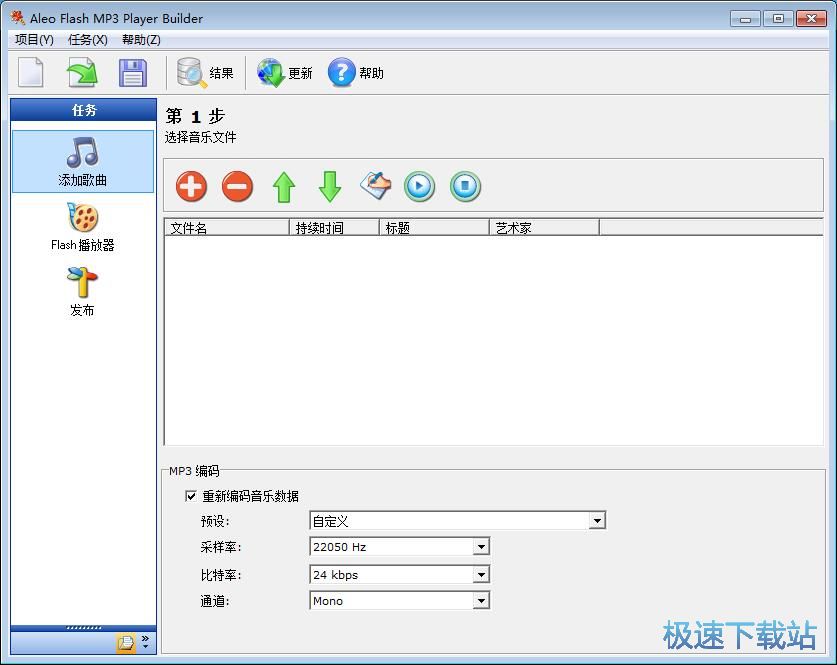This screenshot has width=837, height=665.
Task: Sort by 持续时间 column header
Action: pyautogui.click(x=334, y=228)
